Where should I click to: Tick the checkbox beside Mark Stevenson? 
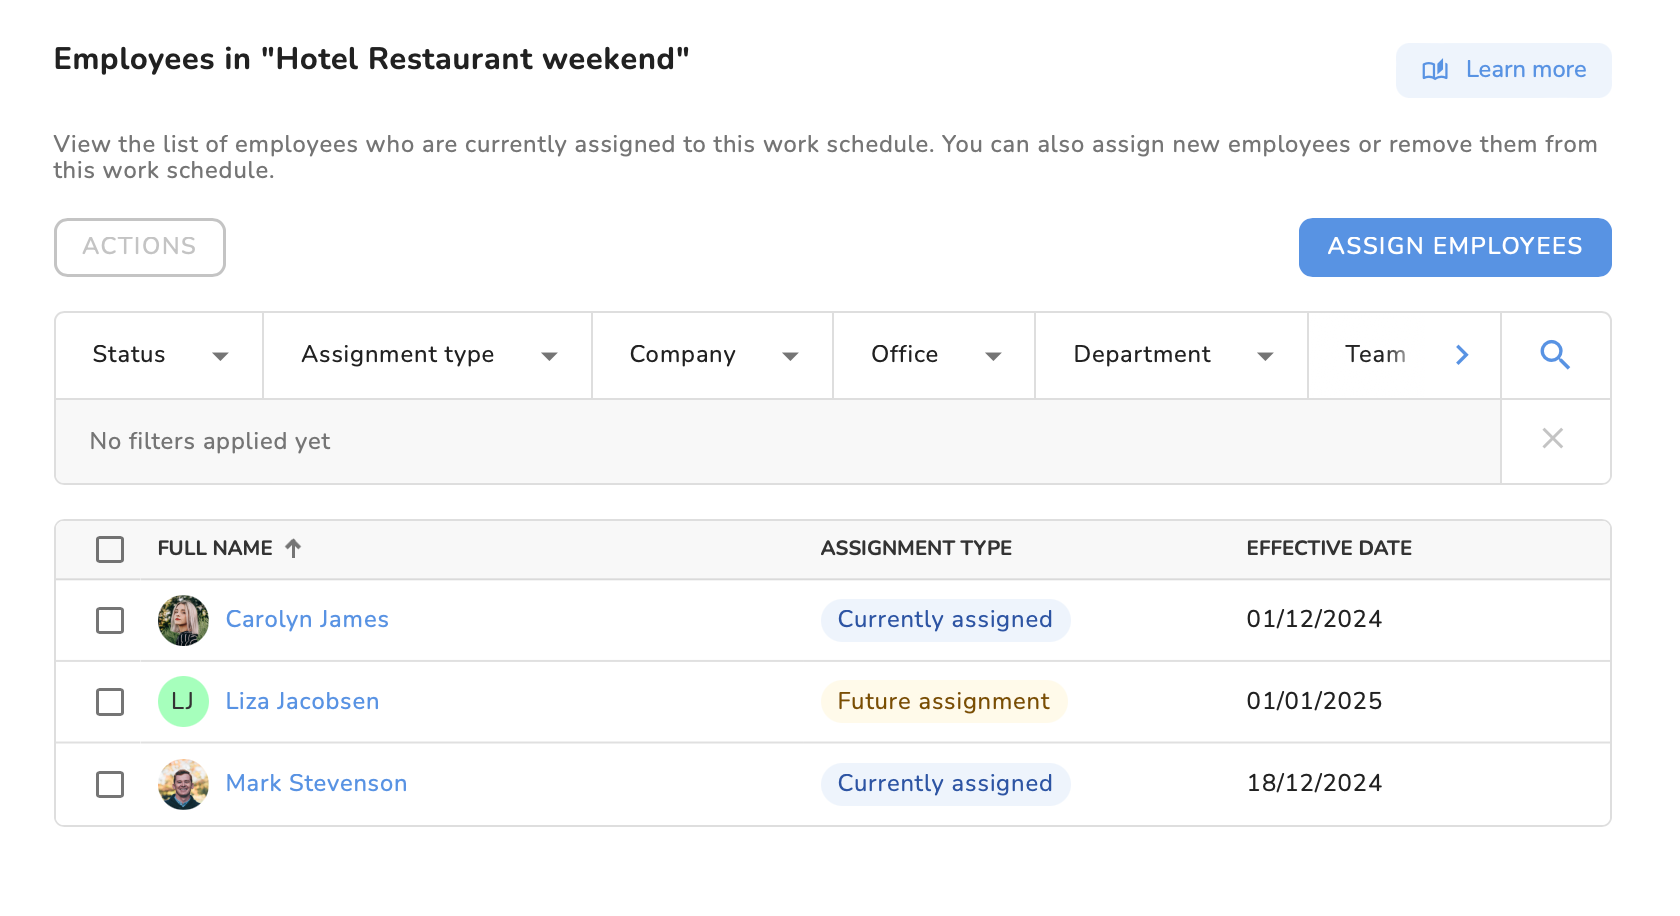110,784
